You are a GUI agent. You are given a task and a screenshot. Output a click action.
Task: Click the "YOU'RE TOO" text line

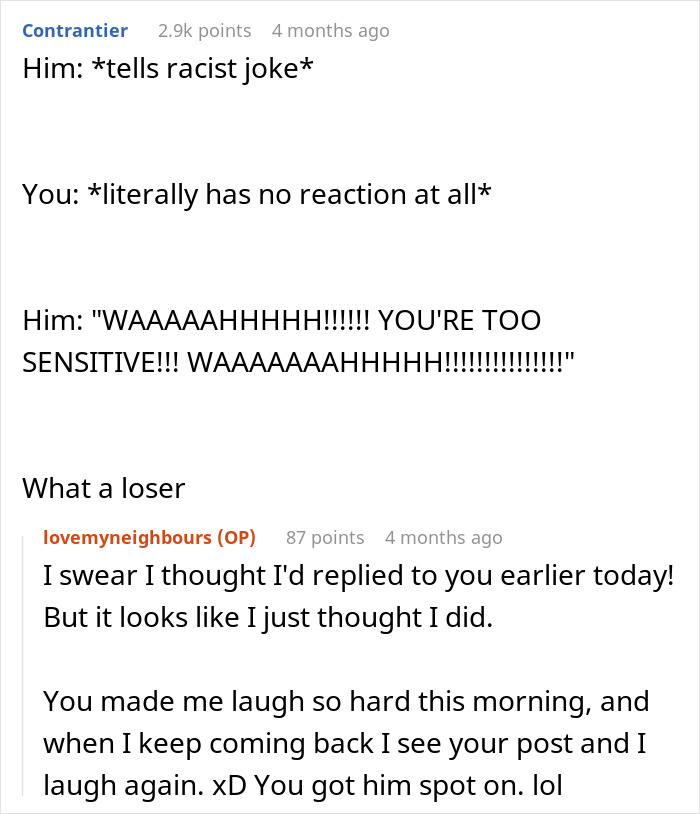coord(280,322)
